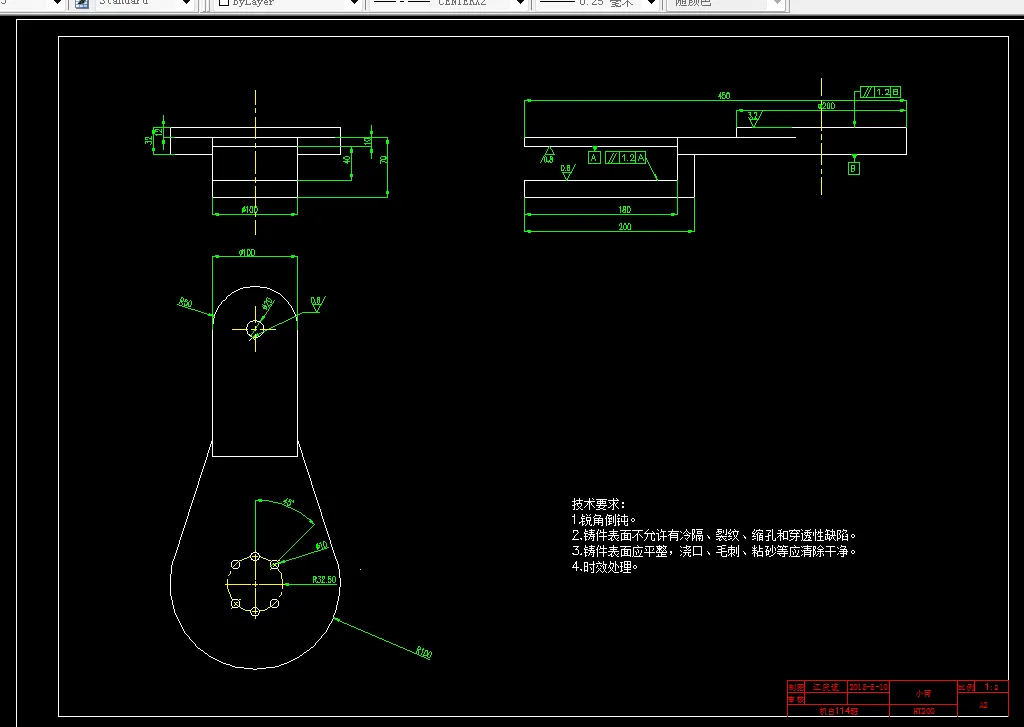
Task: Select the φ20 hole dimension
Action: point(268,304)
